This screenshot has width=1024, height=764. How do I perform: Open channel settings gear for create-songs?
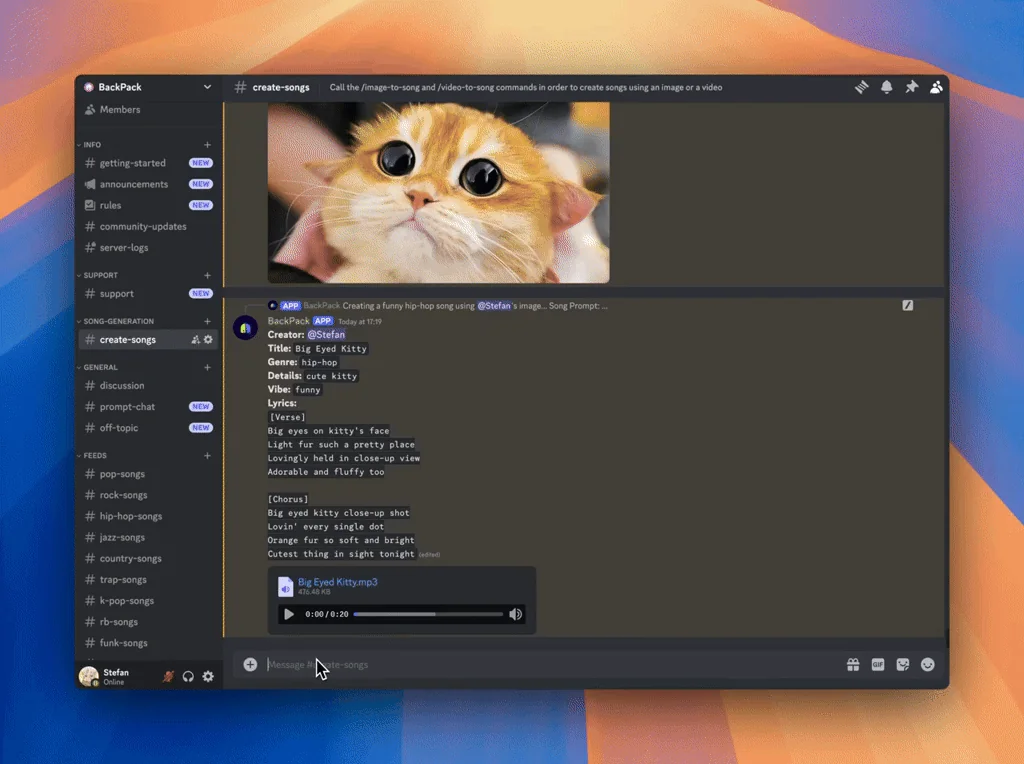pyautogui.click(x=208, y=339)
